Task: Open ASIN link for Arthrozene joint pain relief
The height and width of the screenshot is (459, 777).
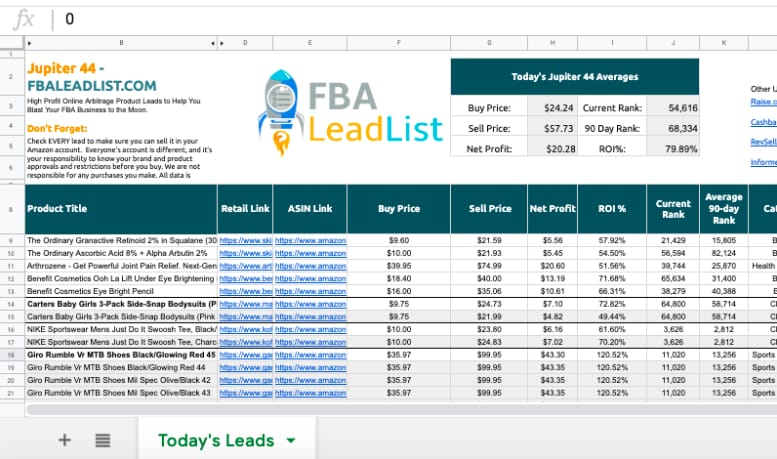Action: click(x=309, y=266)
